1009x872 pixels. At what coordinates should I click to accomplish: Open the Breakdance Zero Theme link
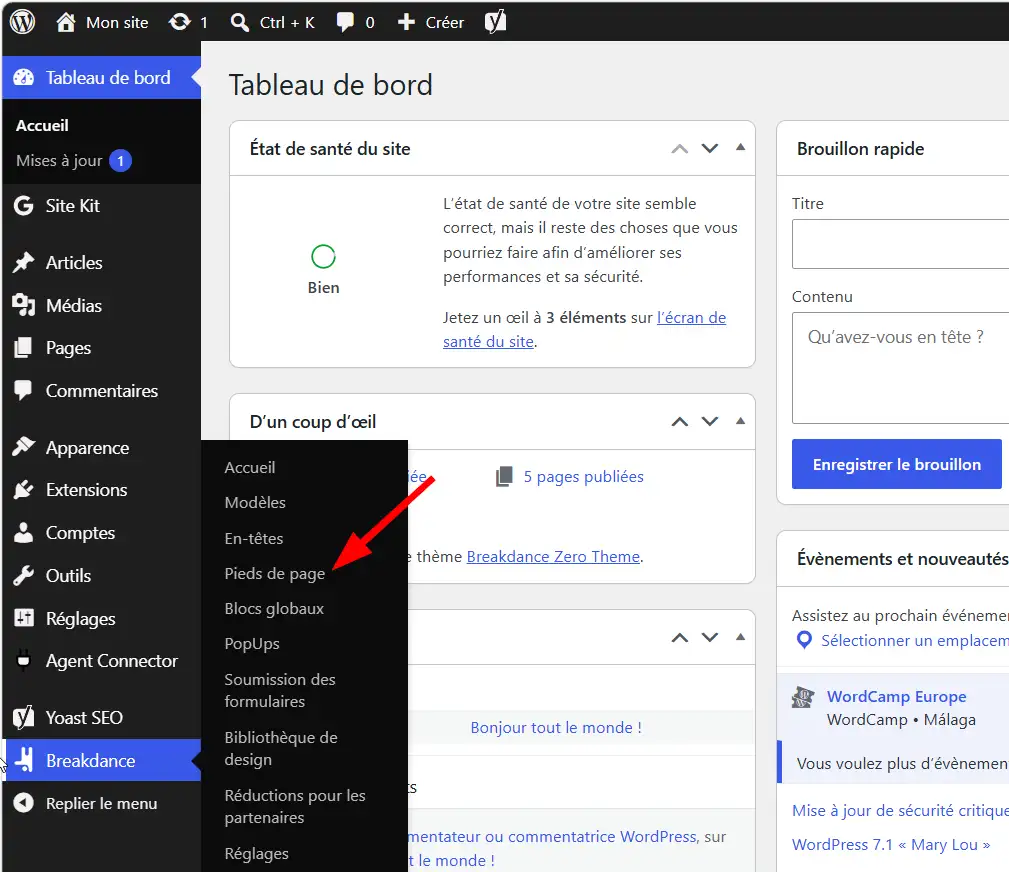(x=553, y=557)
